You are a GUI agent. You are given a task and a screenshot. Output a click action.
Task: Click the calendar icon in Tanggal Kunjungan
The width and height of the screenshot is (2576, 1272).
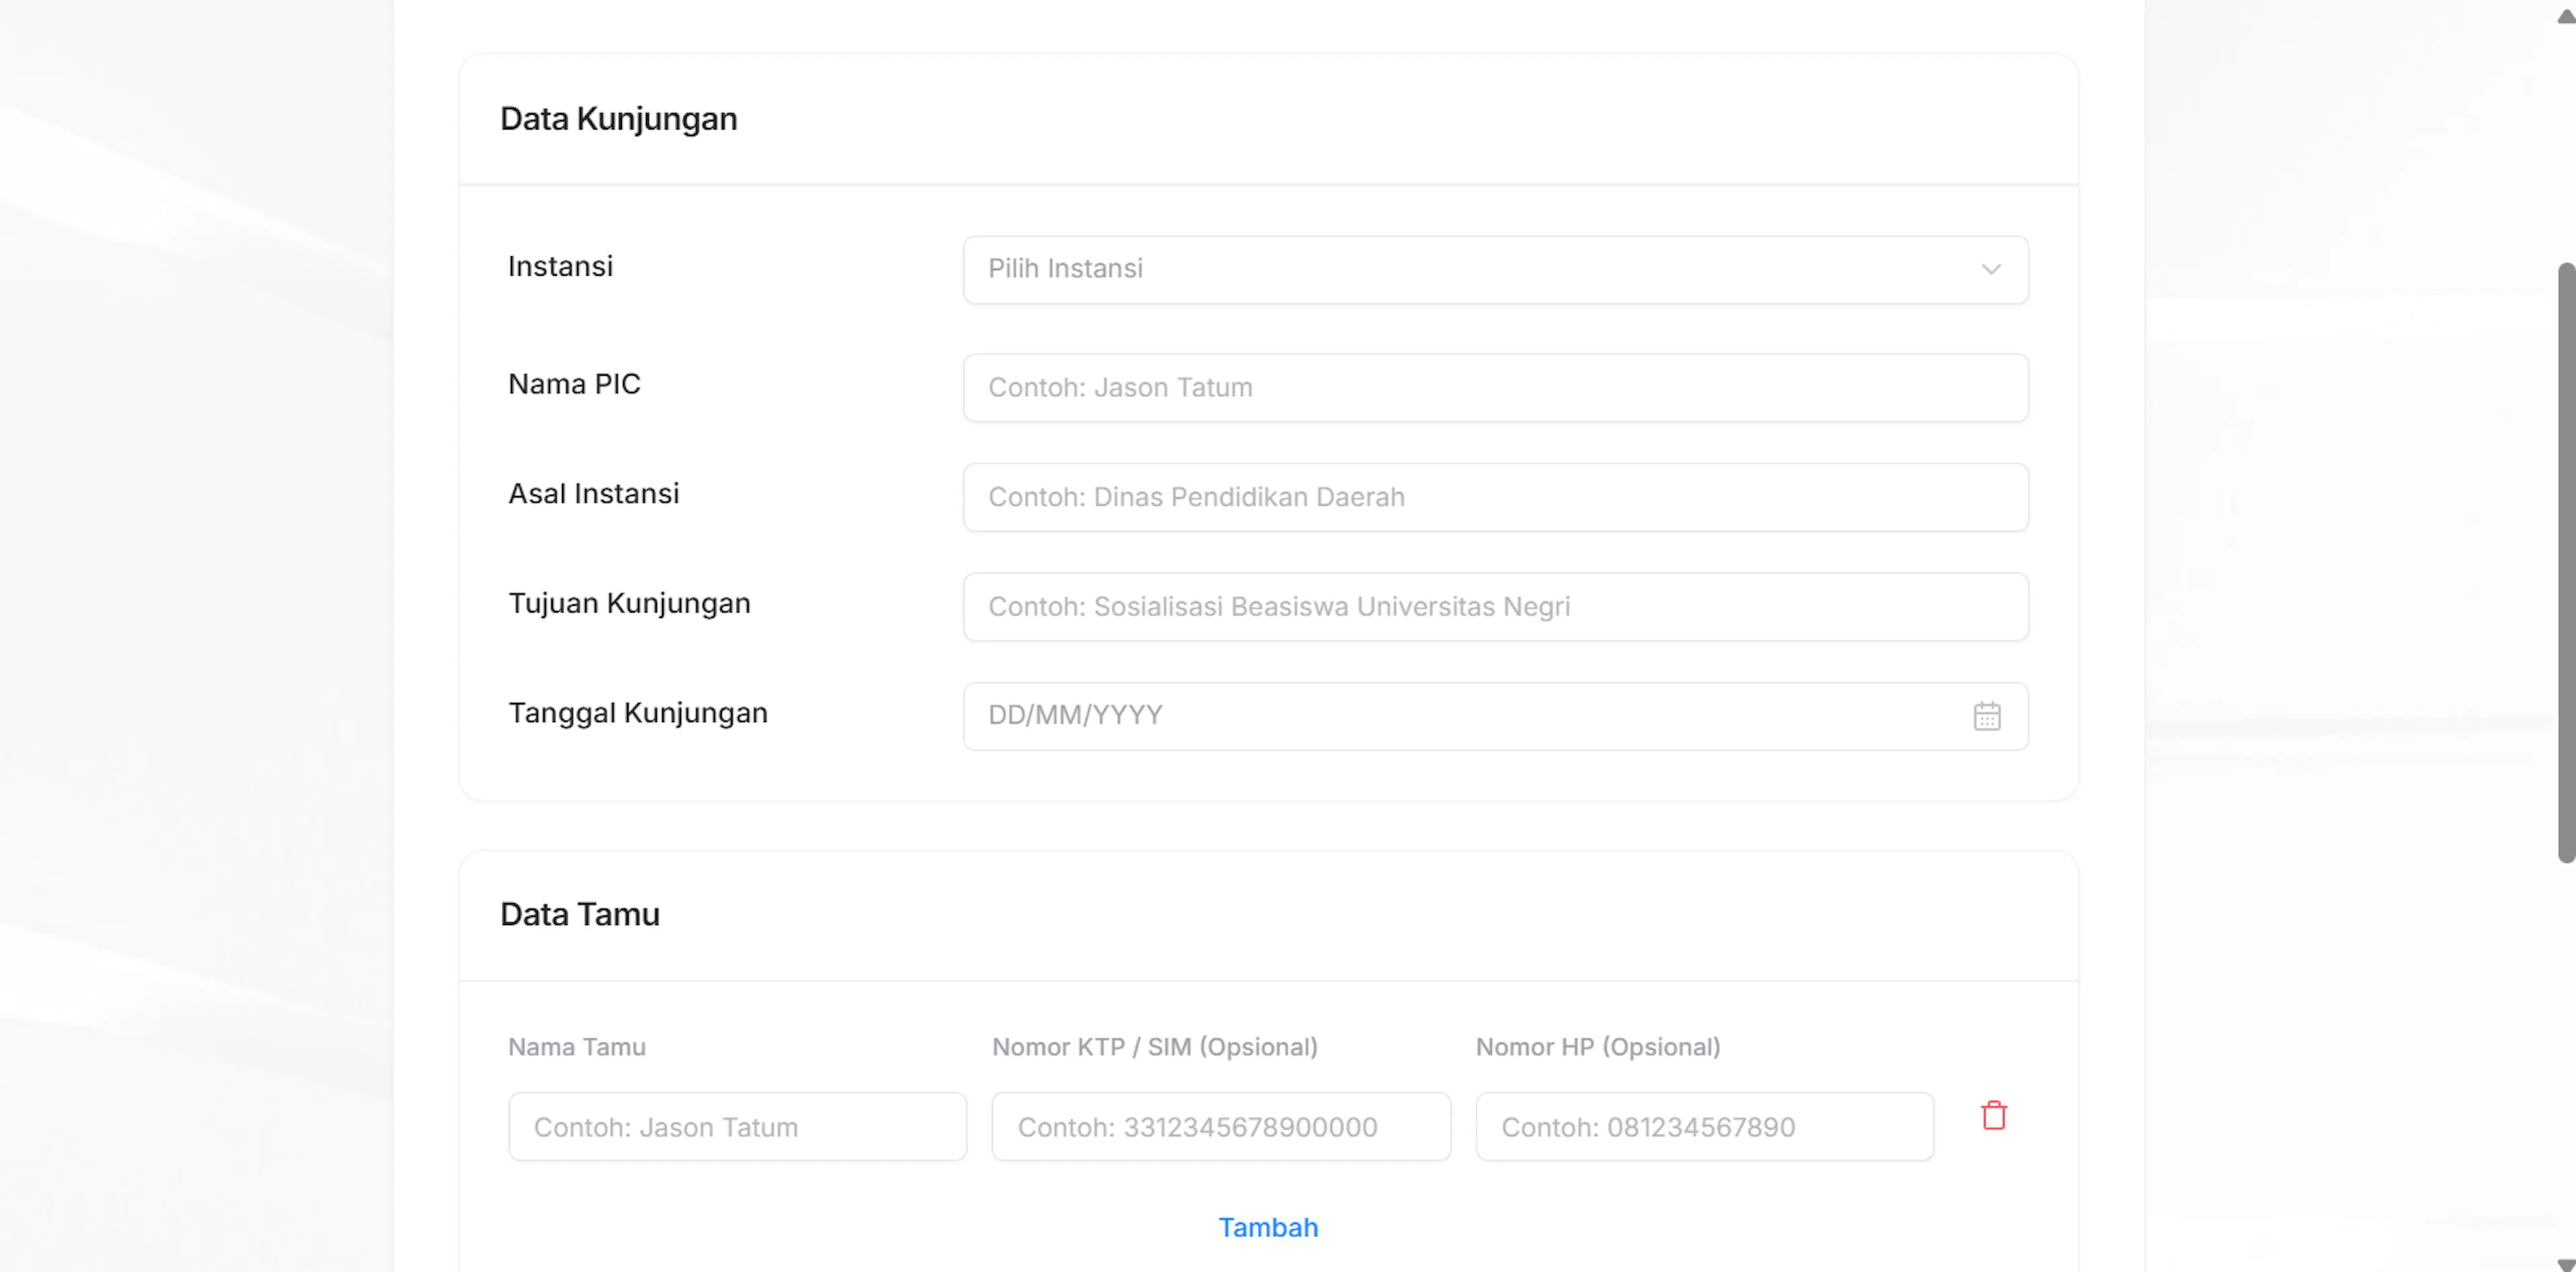[1987, 716]
